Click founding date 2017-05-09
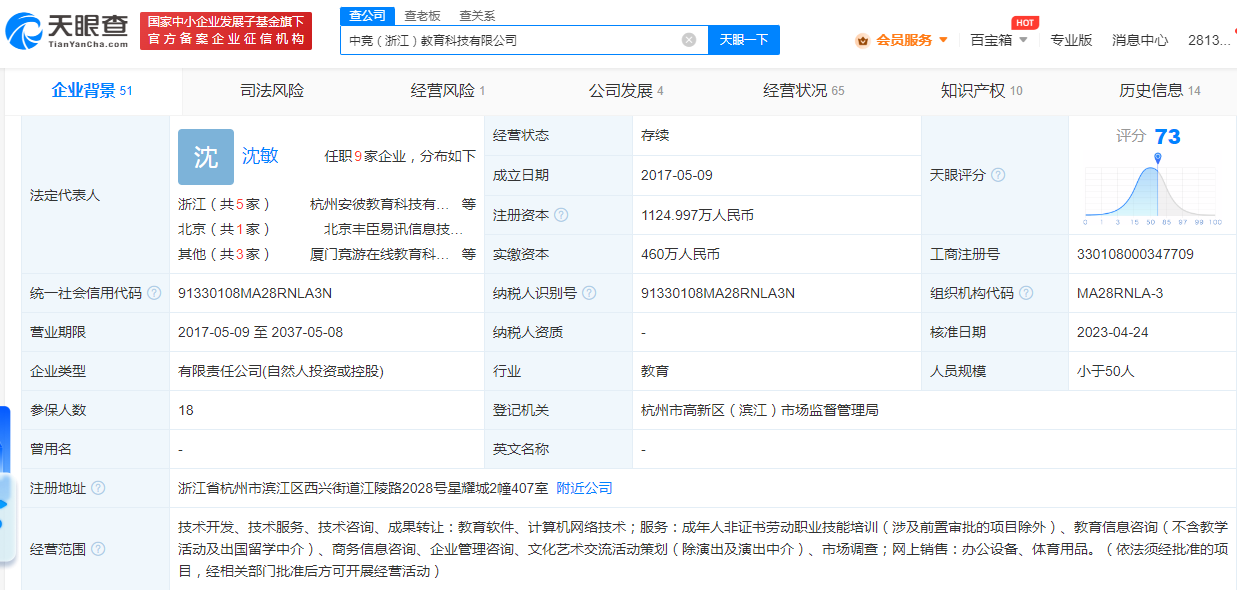The image size is (1237, 590). [677, 175]
